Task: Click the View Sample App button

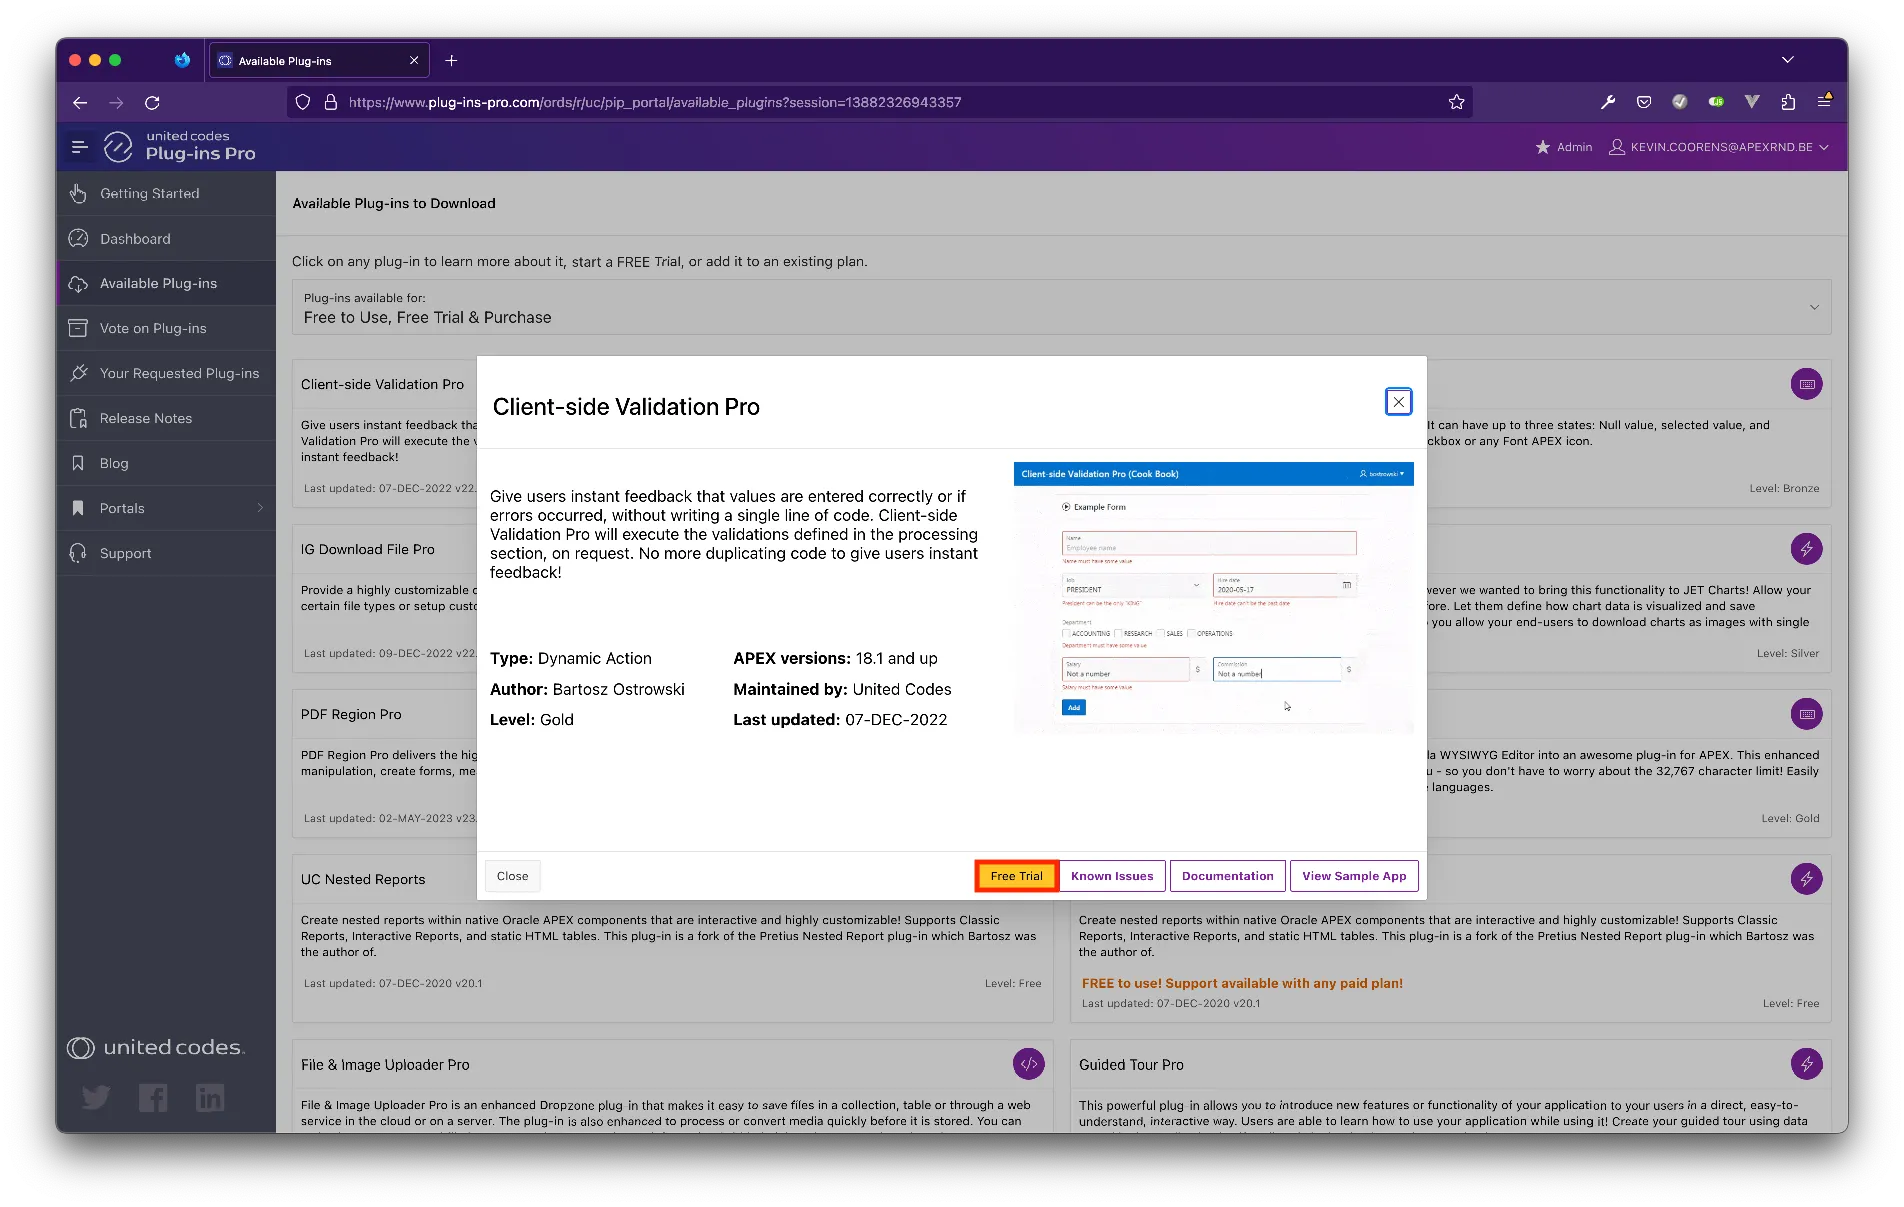Action: (1353, 876)
